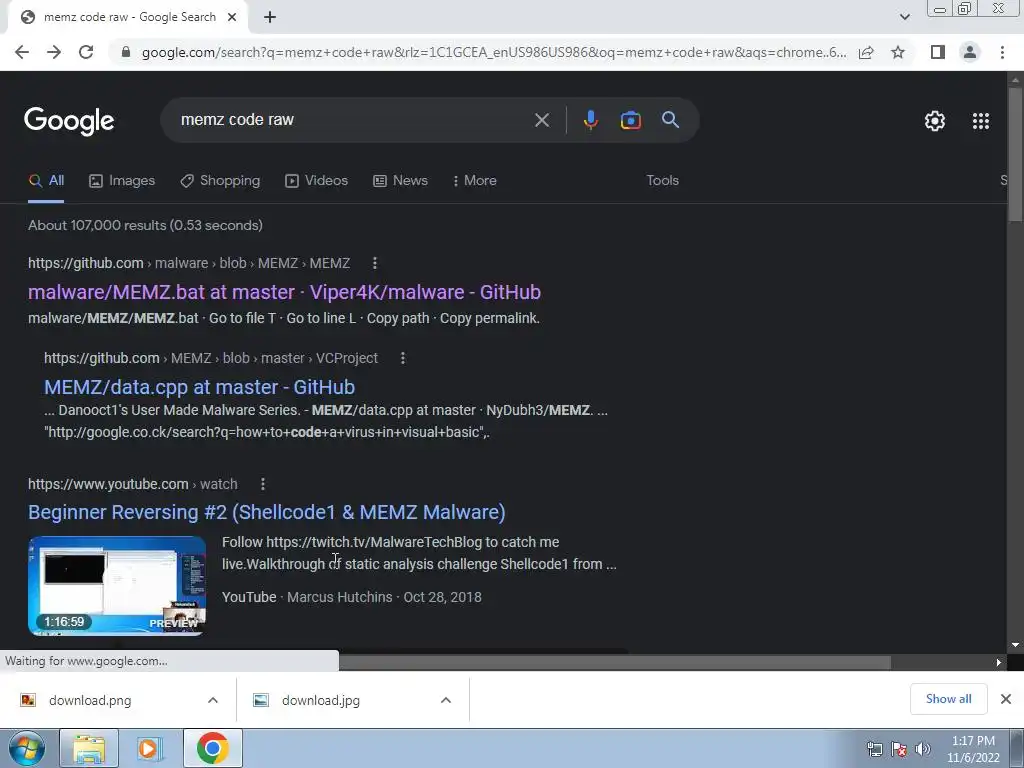Expand the More search categories menu
The image size is (1024, 768).
click(475, 181)
